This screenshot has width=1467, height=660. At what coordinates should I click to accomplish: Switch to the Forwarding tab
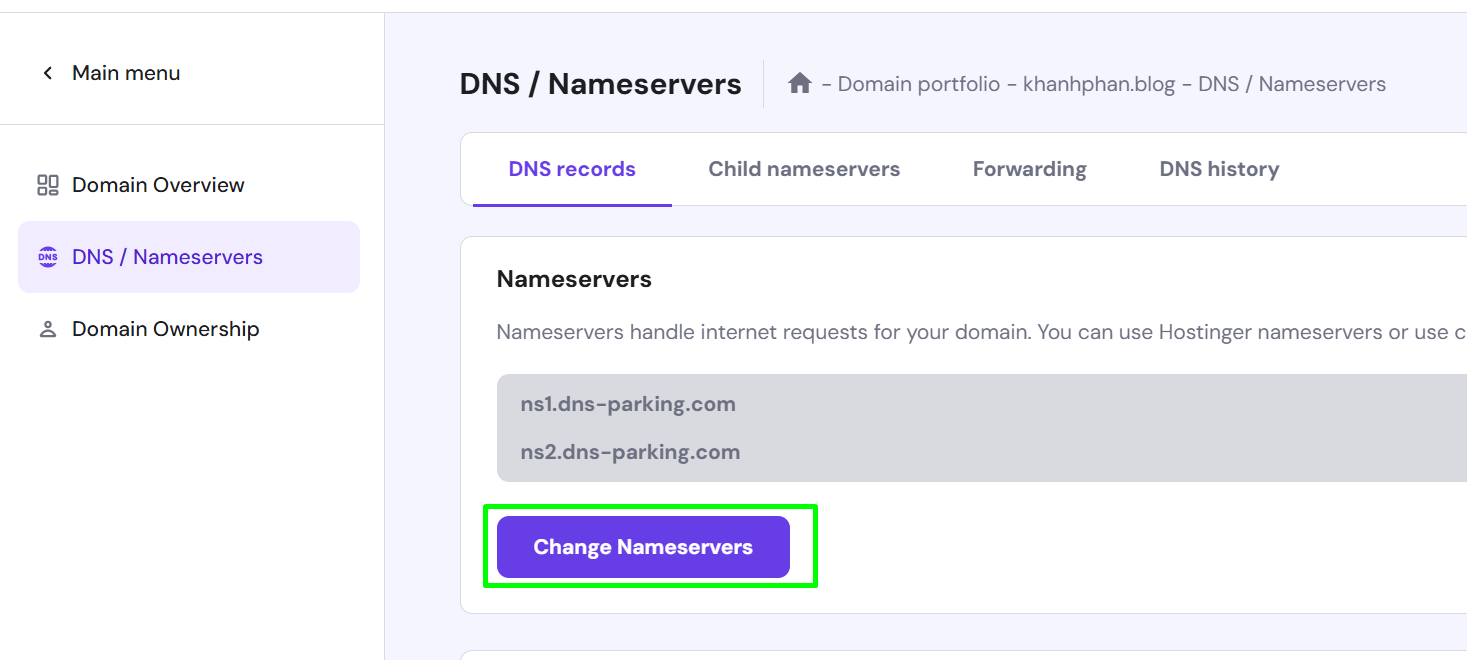pos(1030,169)
